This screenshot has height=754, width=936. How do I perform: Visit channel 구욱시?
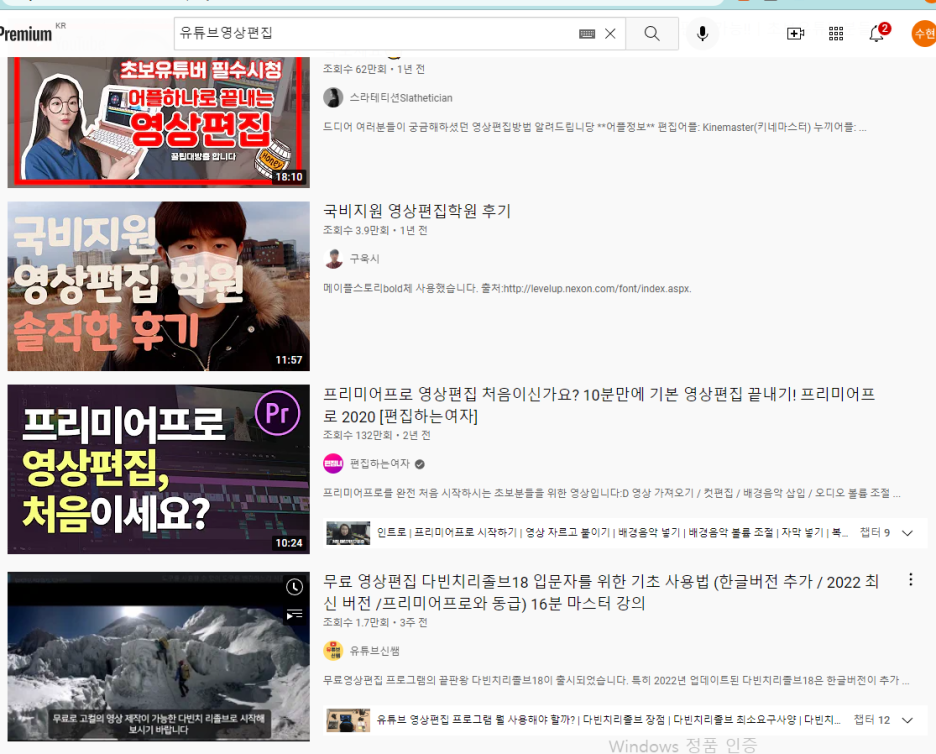pos(364,258)
